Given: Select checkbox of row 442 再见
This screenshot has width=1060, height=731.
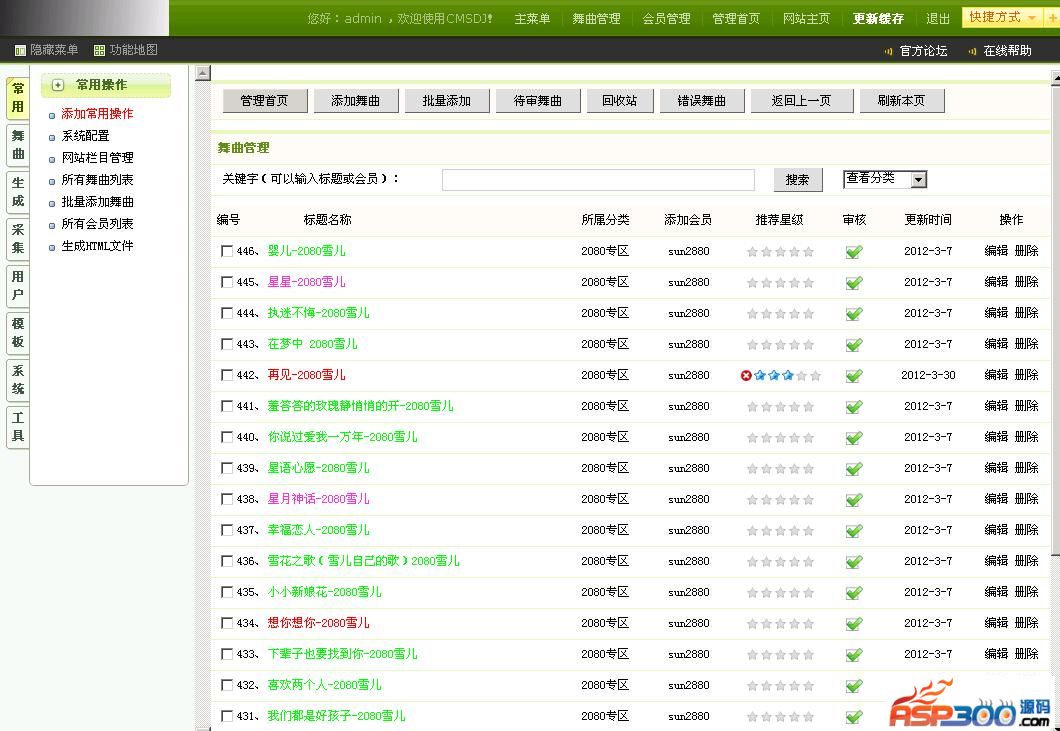Looking at the screenshot, I should coord(227,375).
